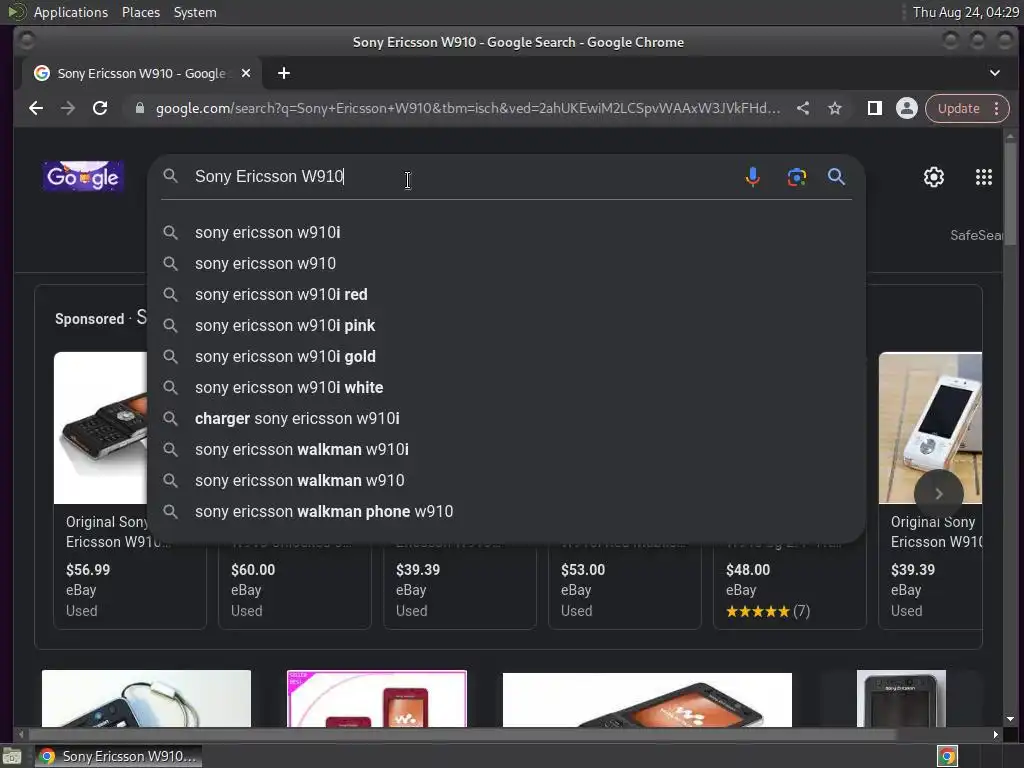Open image result with phone strap
The height and width of the screenshot is (768, 1024).
[146, 698]
